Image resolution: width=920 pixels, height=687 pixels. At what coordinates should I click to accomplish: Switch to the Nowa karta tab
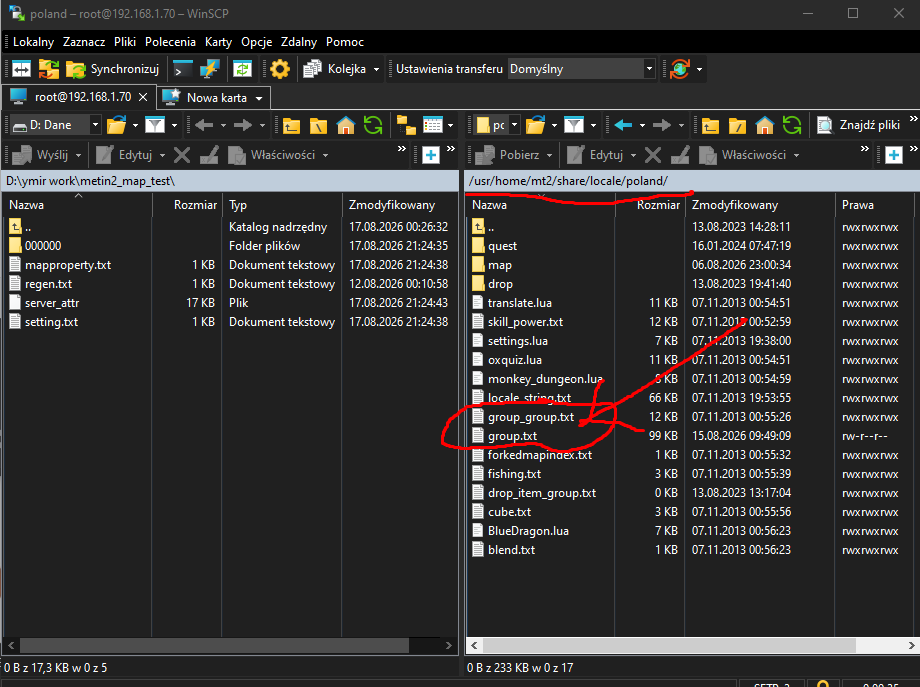[x=214, y=97]
